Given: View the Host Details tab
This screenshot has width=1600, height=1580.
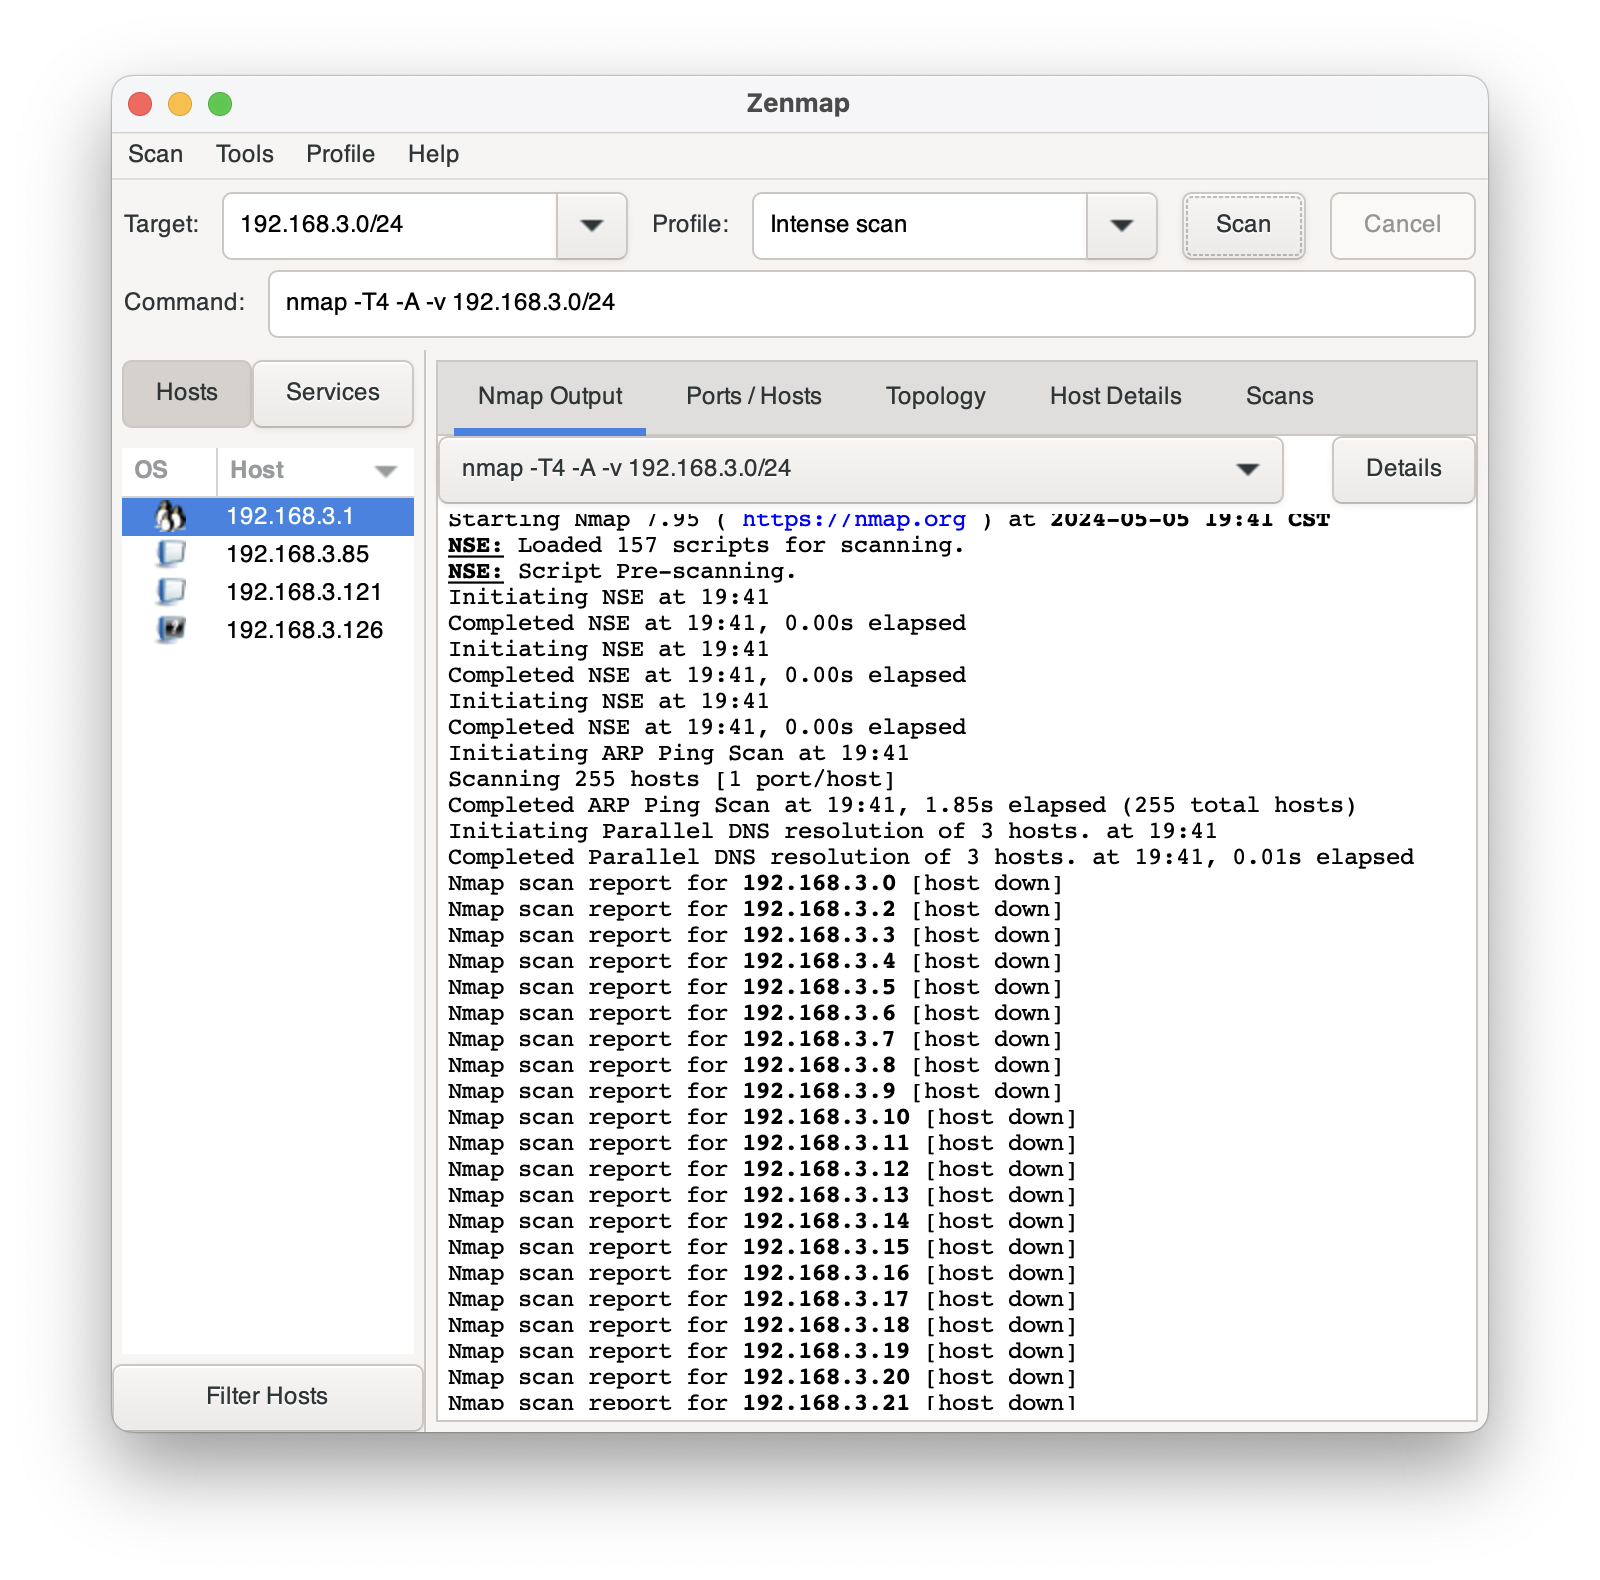Looking at the screenshot, I should click(x=1115, y=396).
